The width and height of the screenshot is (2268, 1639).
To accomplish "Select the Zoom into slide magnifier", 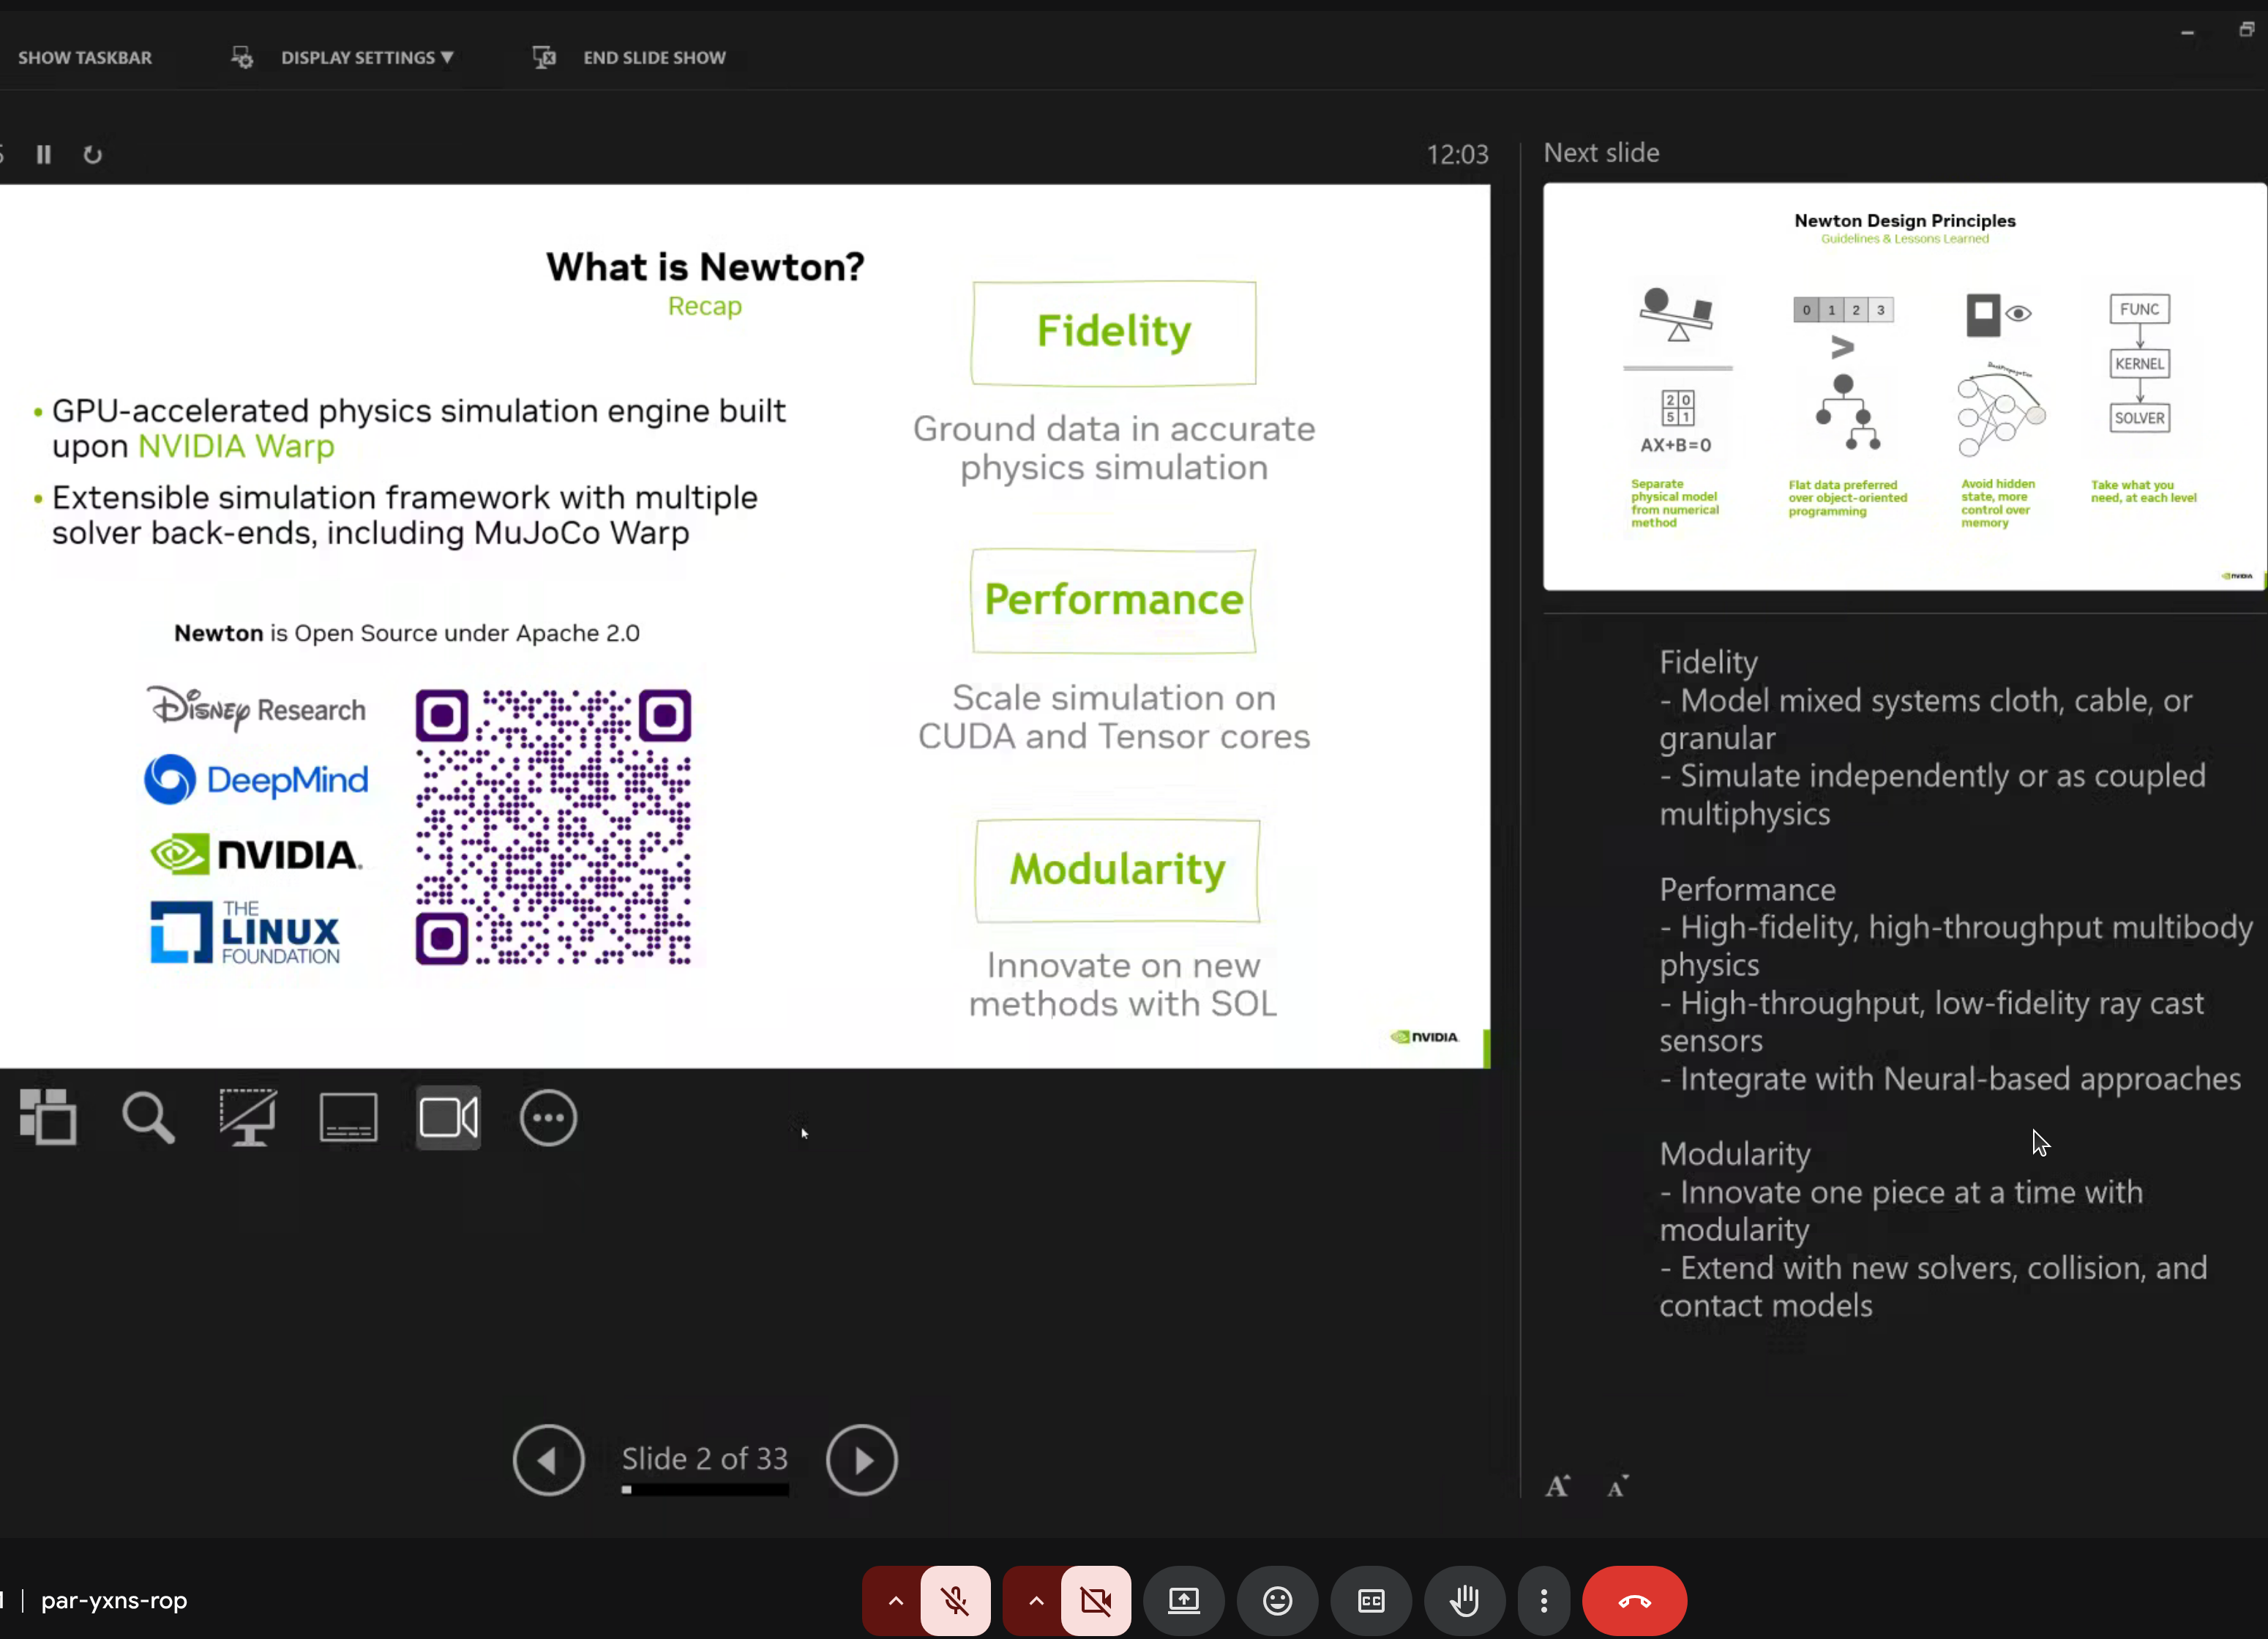I will [x=147, y=1118].
